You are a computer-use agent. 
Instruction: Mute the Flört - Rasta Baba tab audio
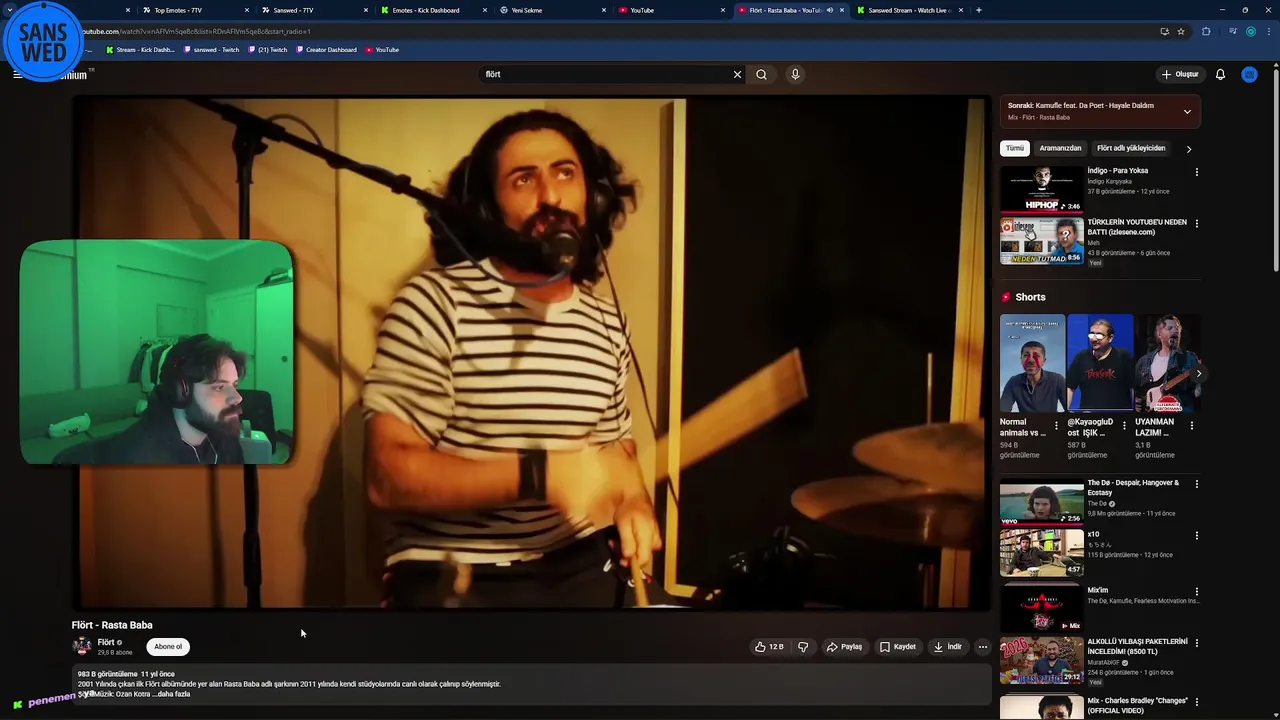click(x=829, y=10)
